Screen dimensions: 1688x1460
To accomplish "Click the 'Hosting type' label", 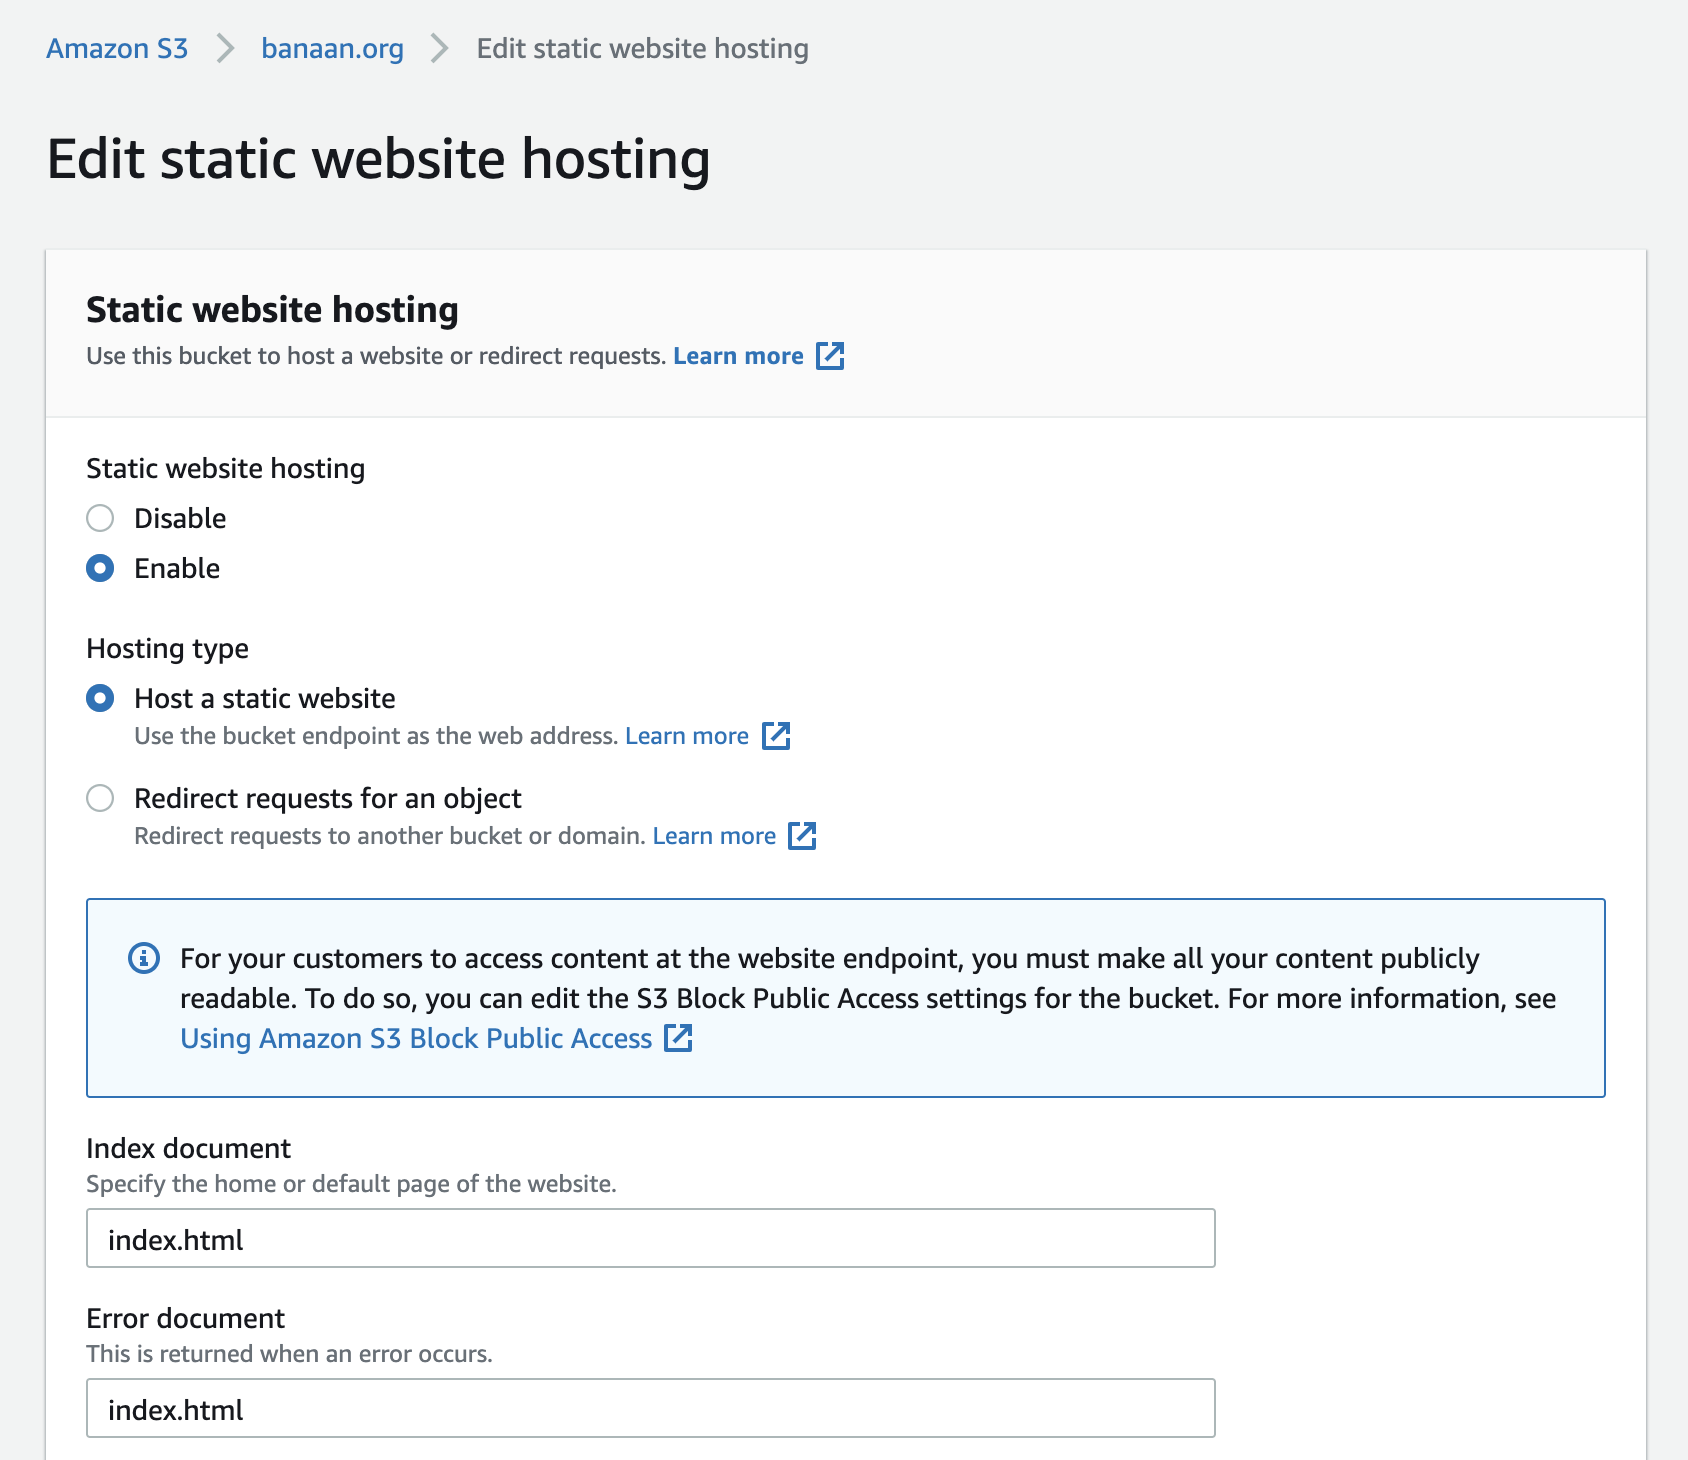I will click(167, 649).
